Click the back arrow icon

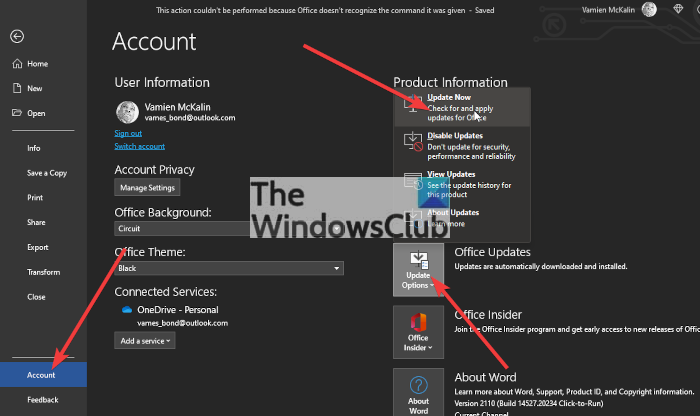point(17,37)
